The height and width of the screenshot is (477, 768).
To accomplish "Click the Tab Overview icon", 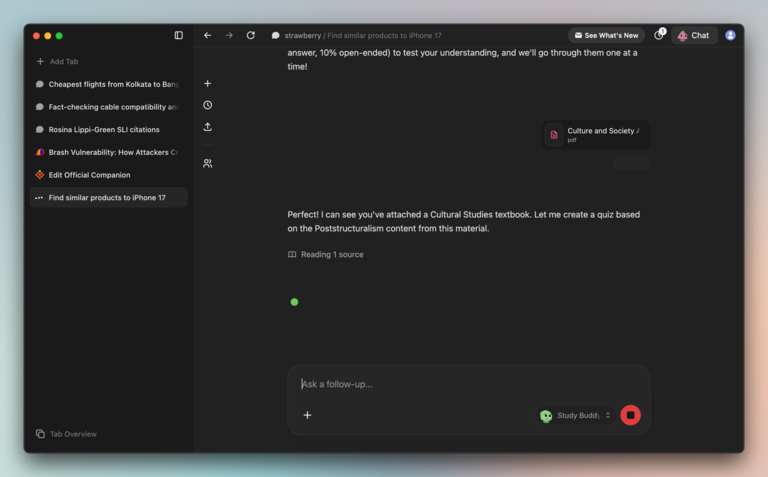I will coord(40,434).
